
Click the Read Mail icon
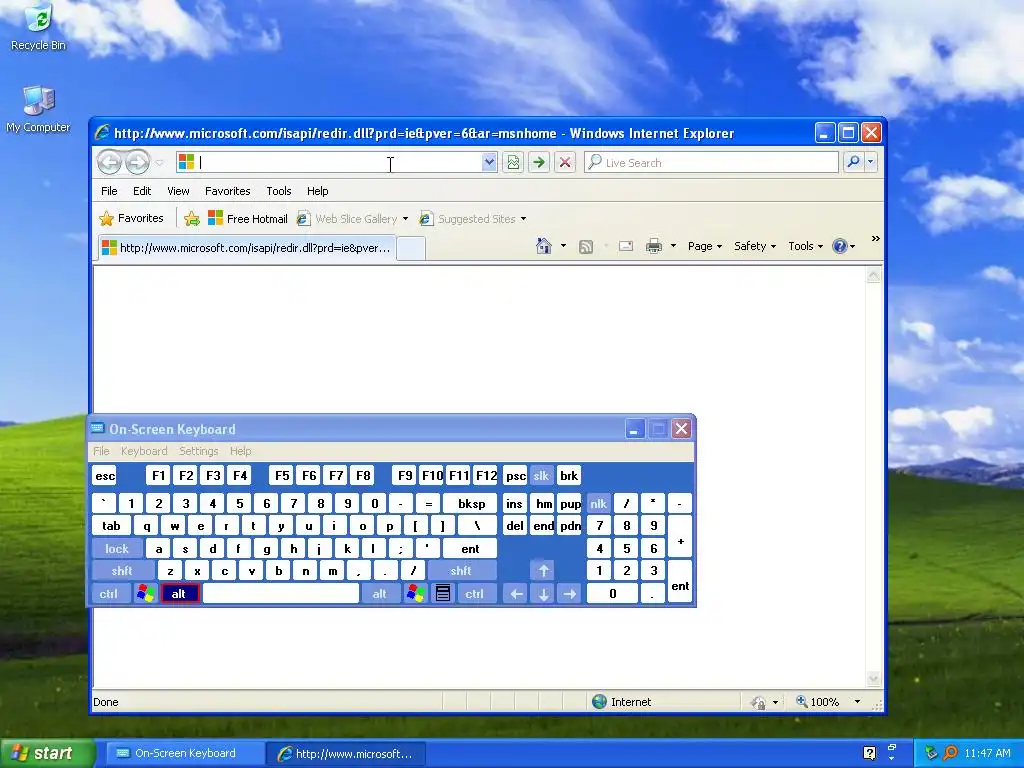point(626,246)
